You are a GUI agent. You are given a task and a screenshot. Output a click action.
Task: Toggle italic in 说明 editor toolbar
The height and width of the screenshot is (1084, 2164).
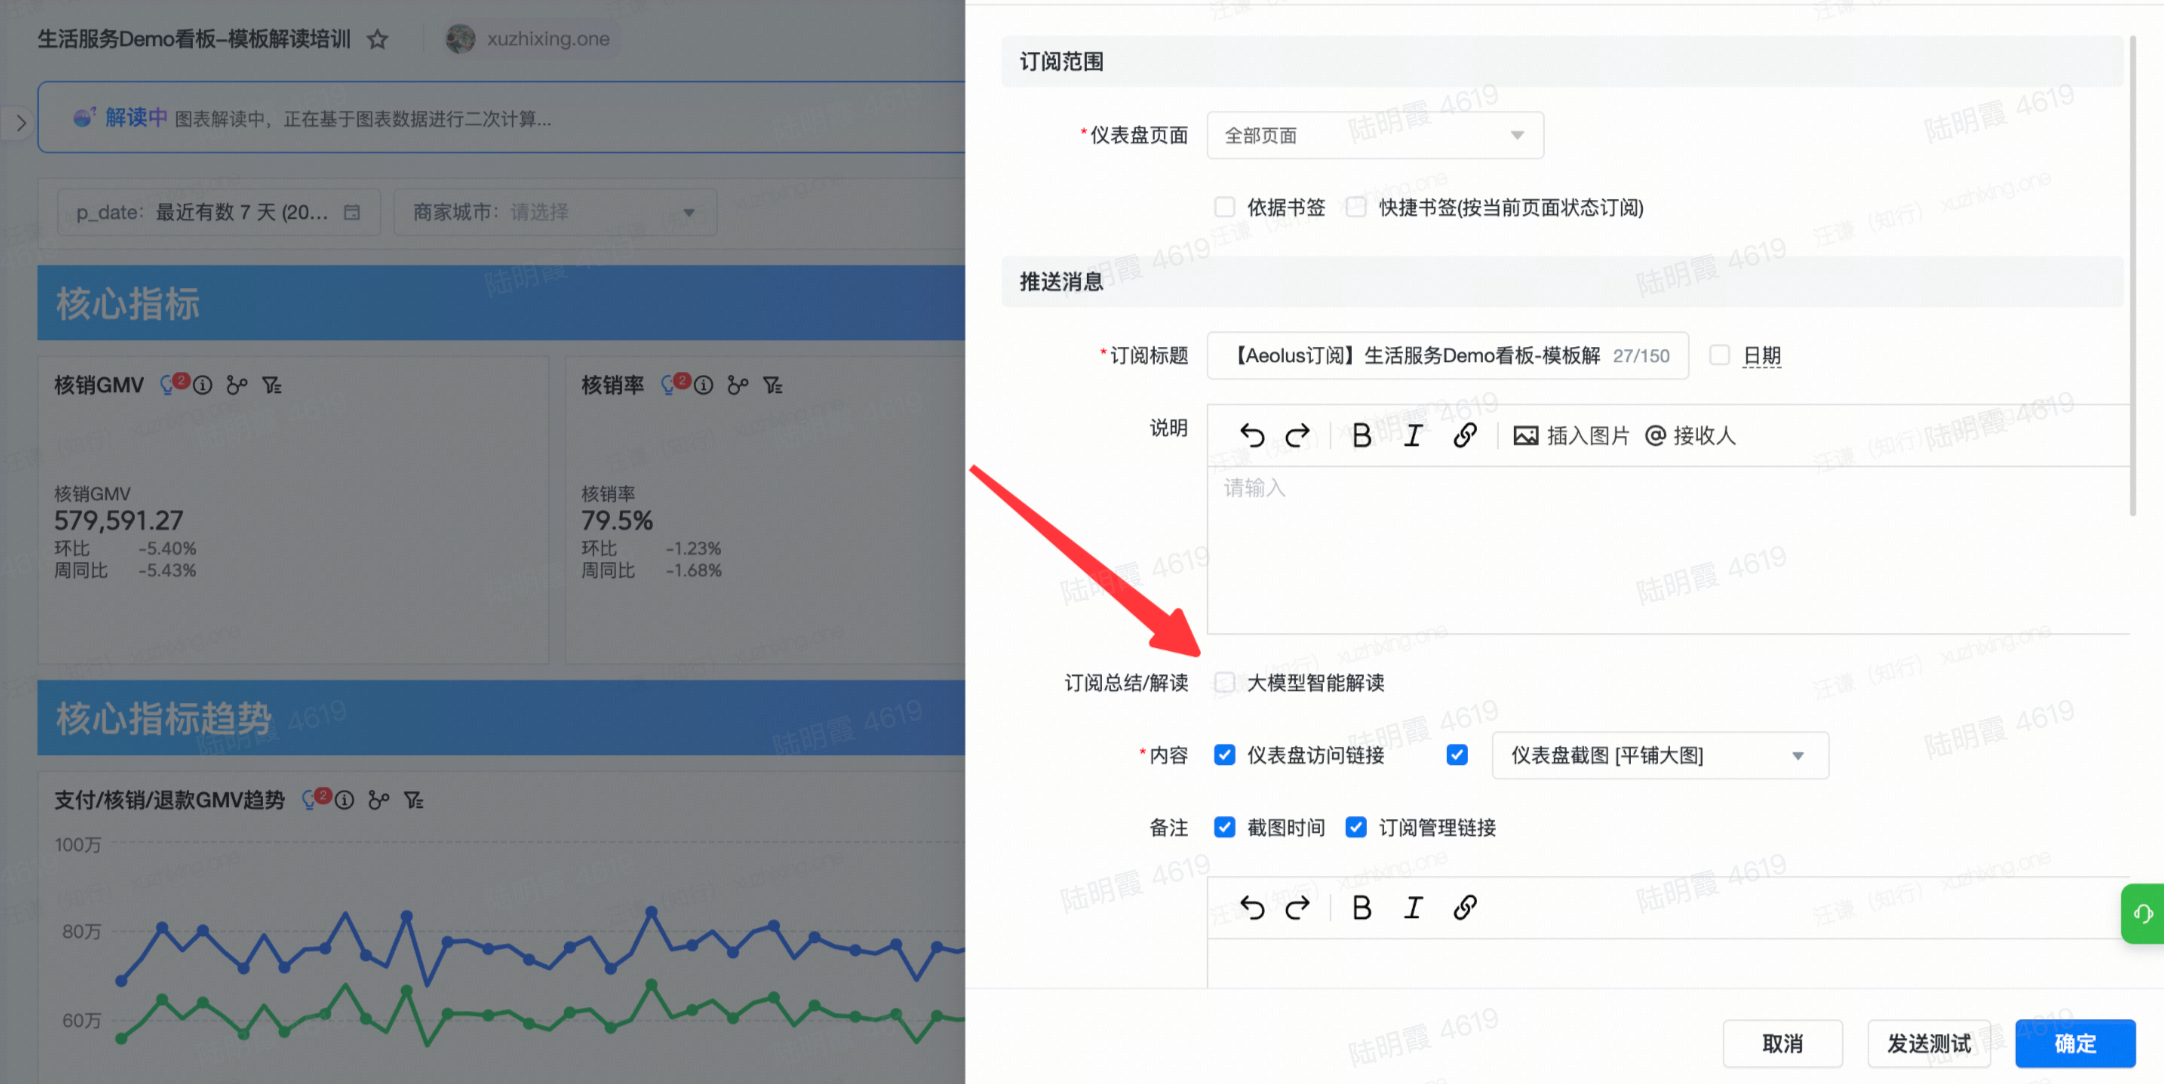(x=1413, y=435)
